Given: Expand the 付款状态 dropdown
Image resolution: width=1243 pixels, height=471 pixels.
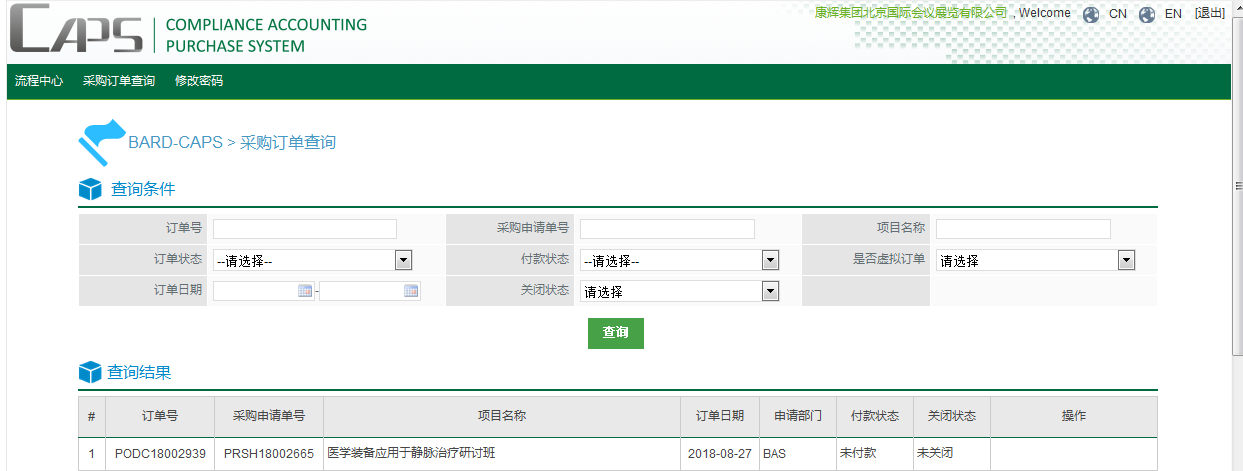Looking at the screenshot, I should point(770,261).
